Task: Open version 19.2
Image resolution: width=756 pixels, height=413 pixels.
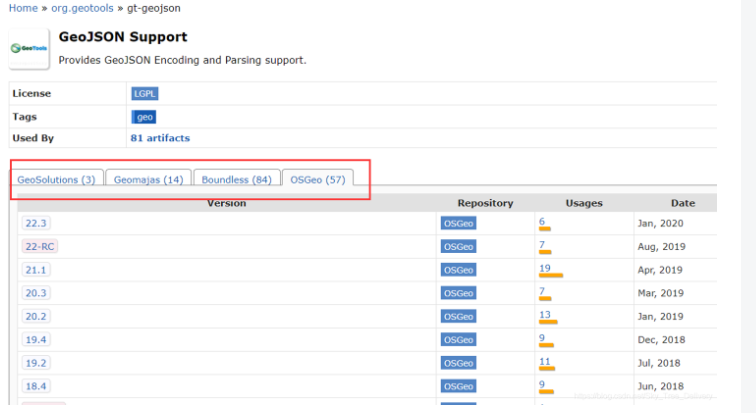Action: (x=36, y=363)
